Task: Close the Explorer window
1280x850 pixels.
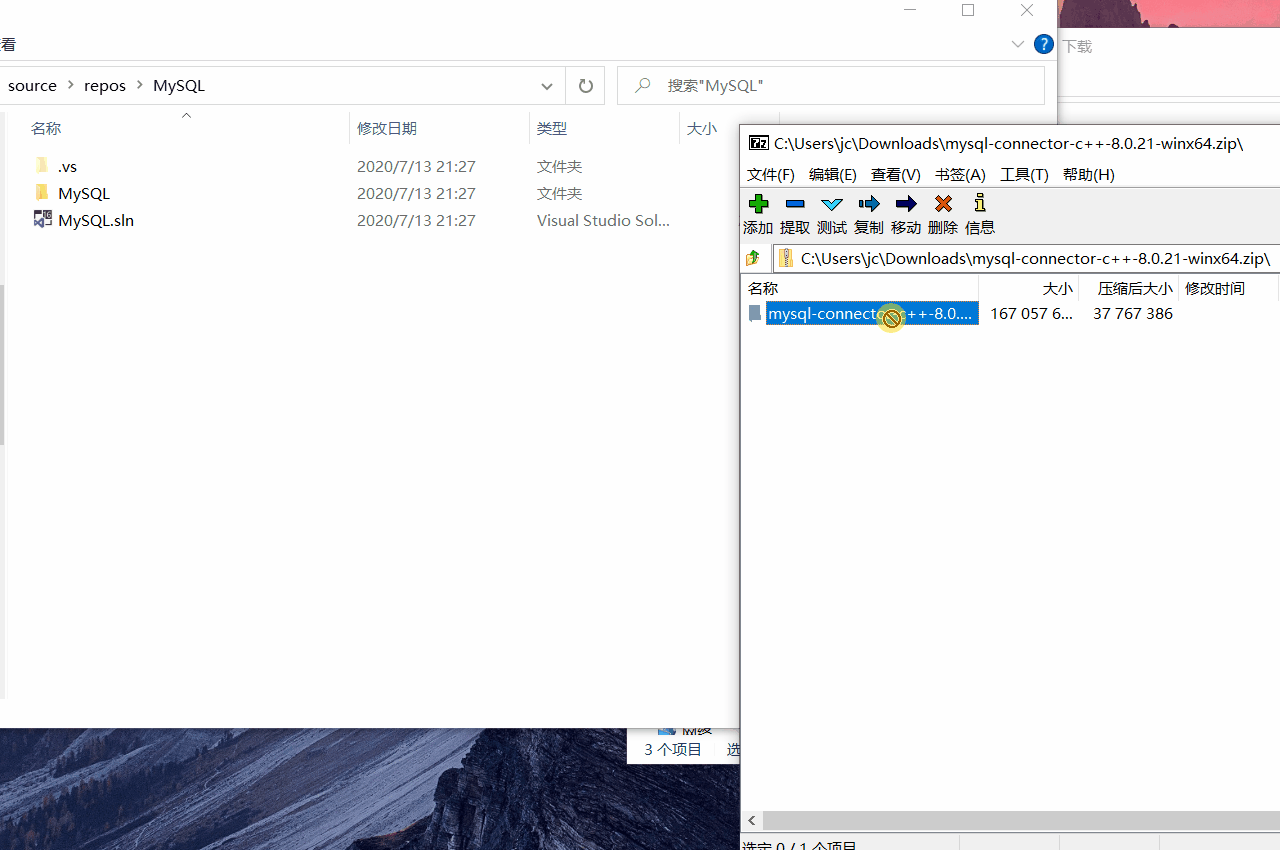Action: point(1027,10)
